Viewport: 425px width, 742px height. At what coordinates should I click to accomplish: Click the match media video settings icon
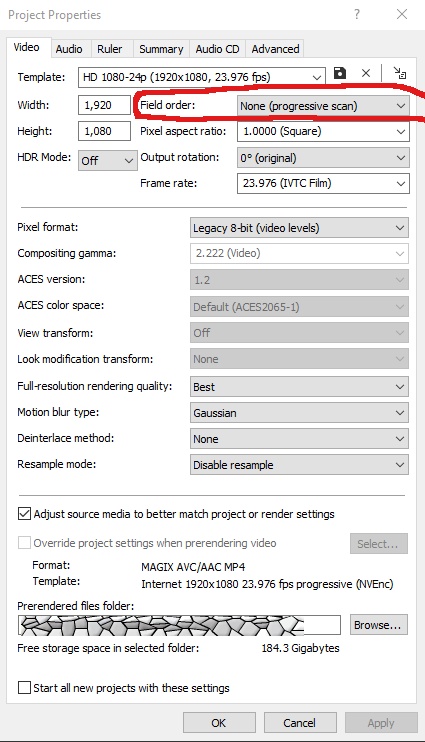400,73
